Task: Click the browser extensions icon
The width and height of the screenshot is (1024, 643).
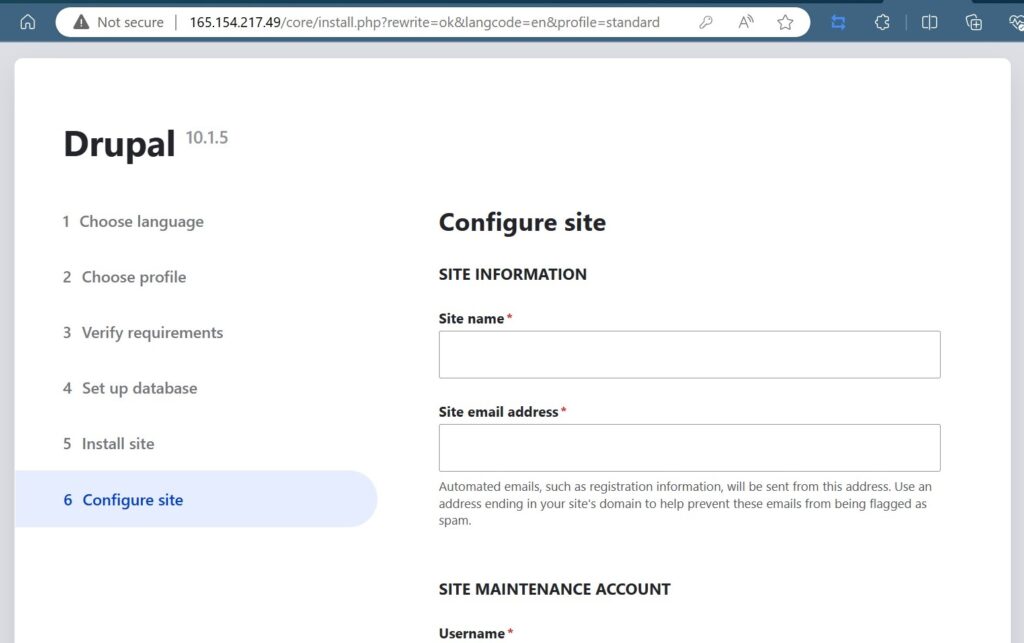Action: (x=882, y=21)
